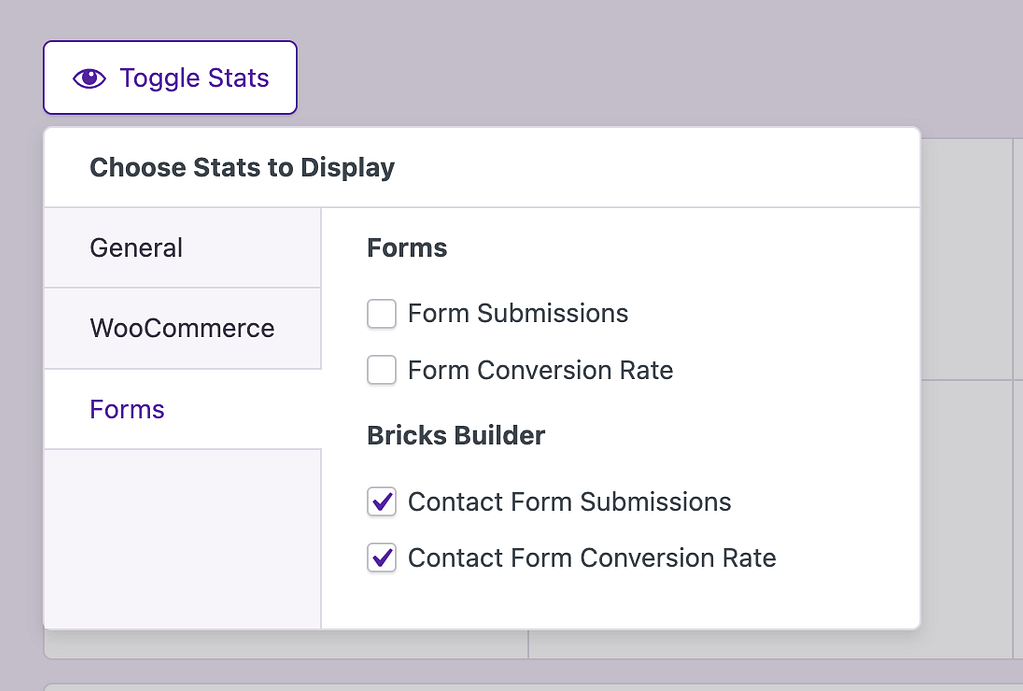1023x691 pixels.
Task: Click the Choose Stats to Display header
Action: coord(242,167)
